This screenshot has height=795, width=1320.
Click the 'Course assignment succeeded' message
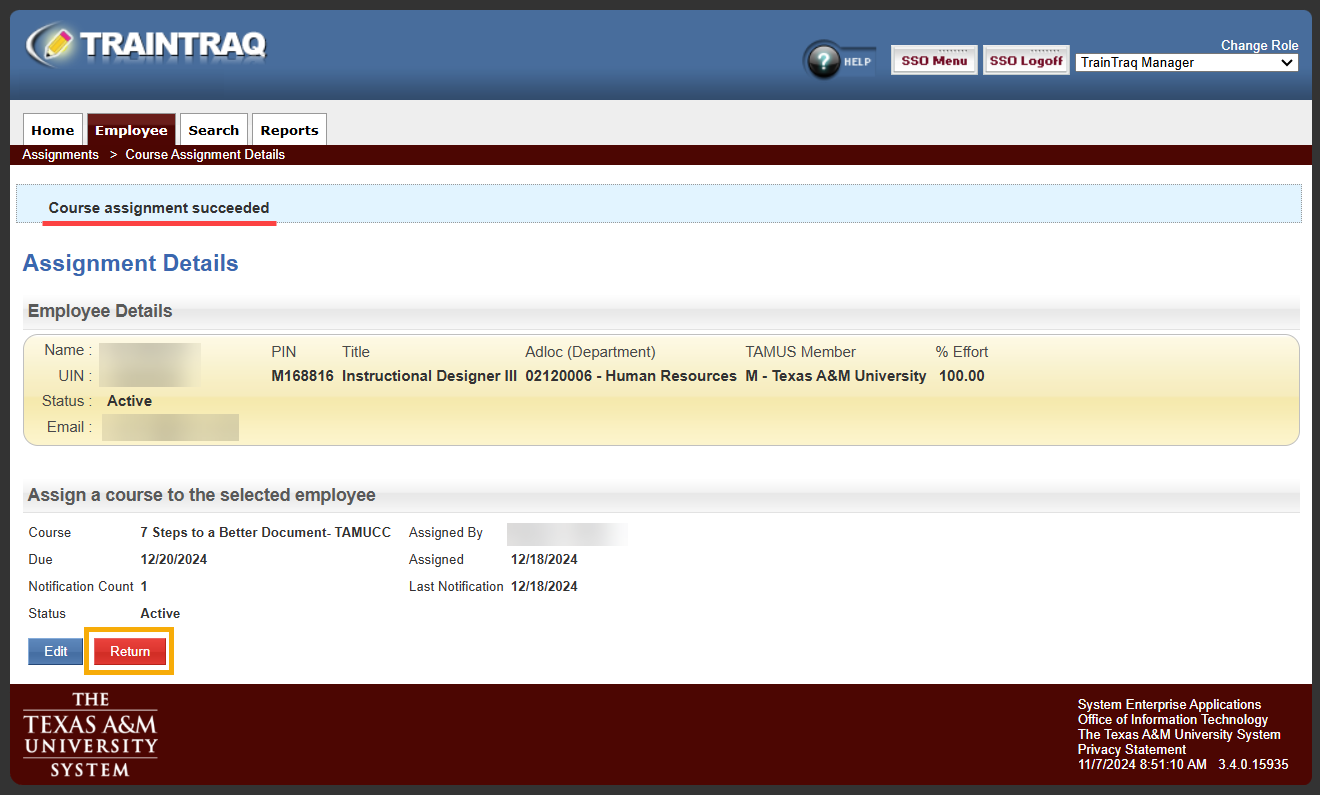point(159,208)
